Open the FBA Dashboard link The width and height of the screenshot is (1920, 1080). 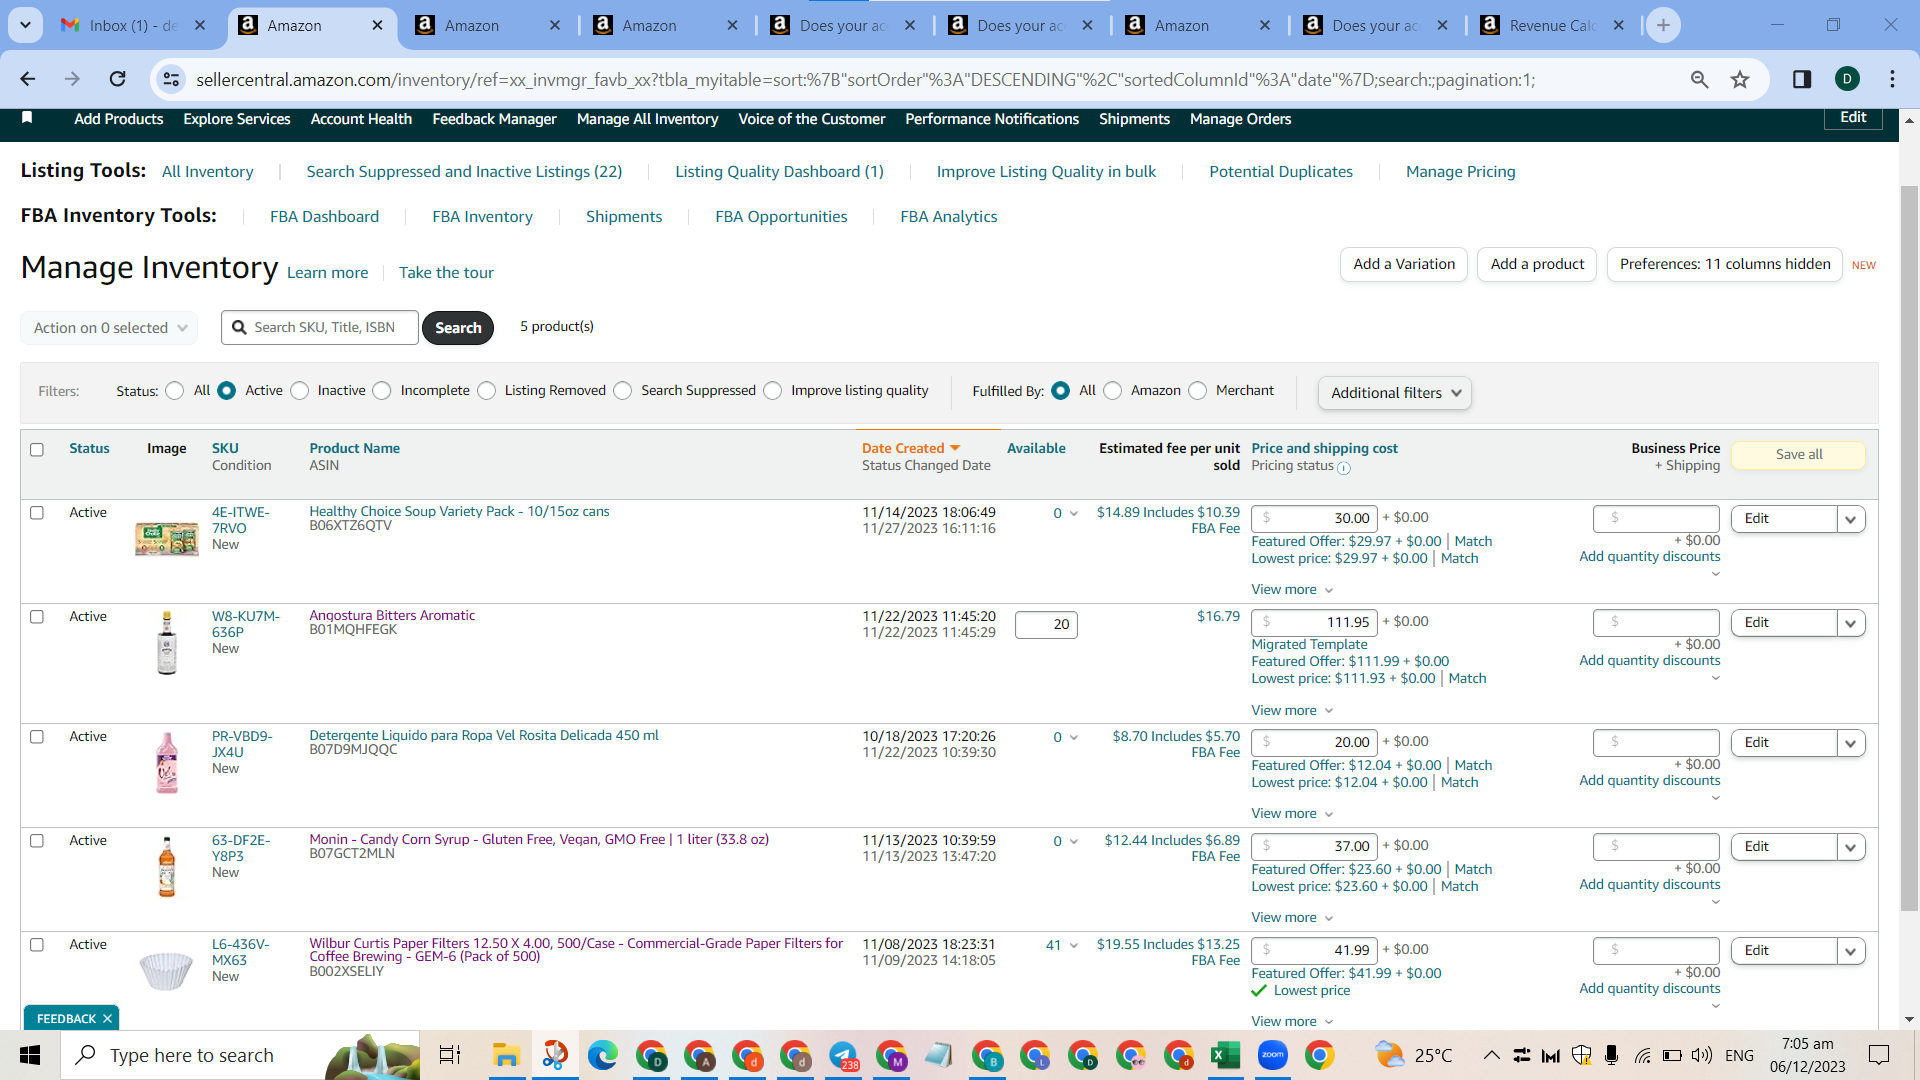(324, 216)
